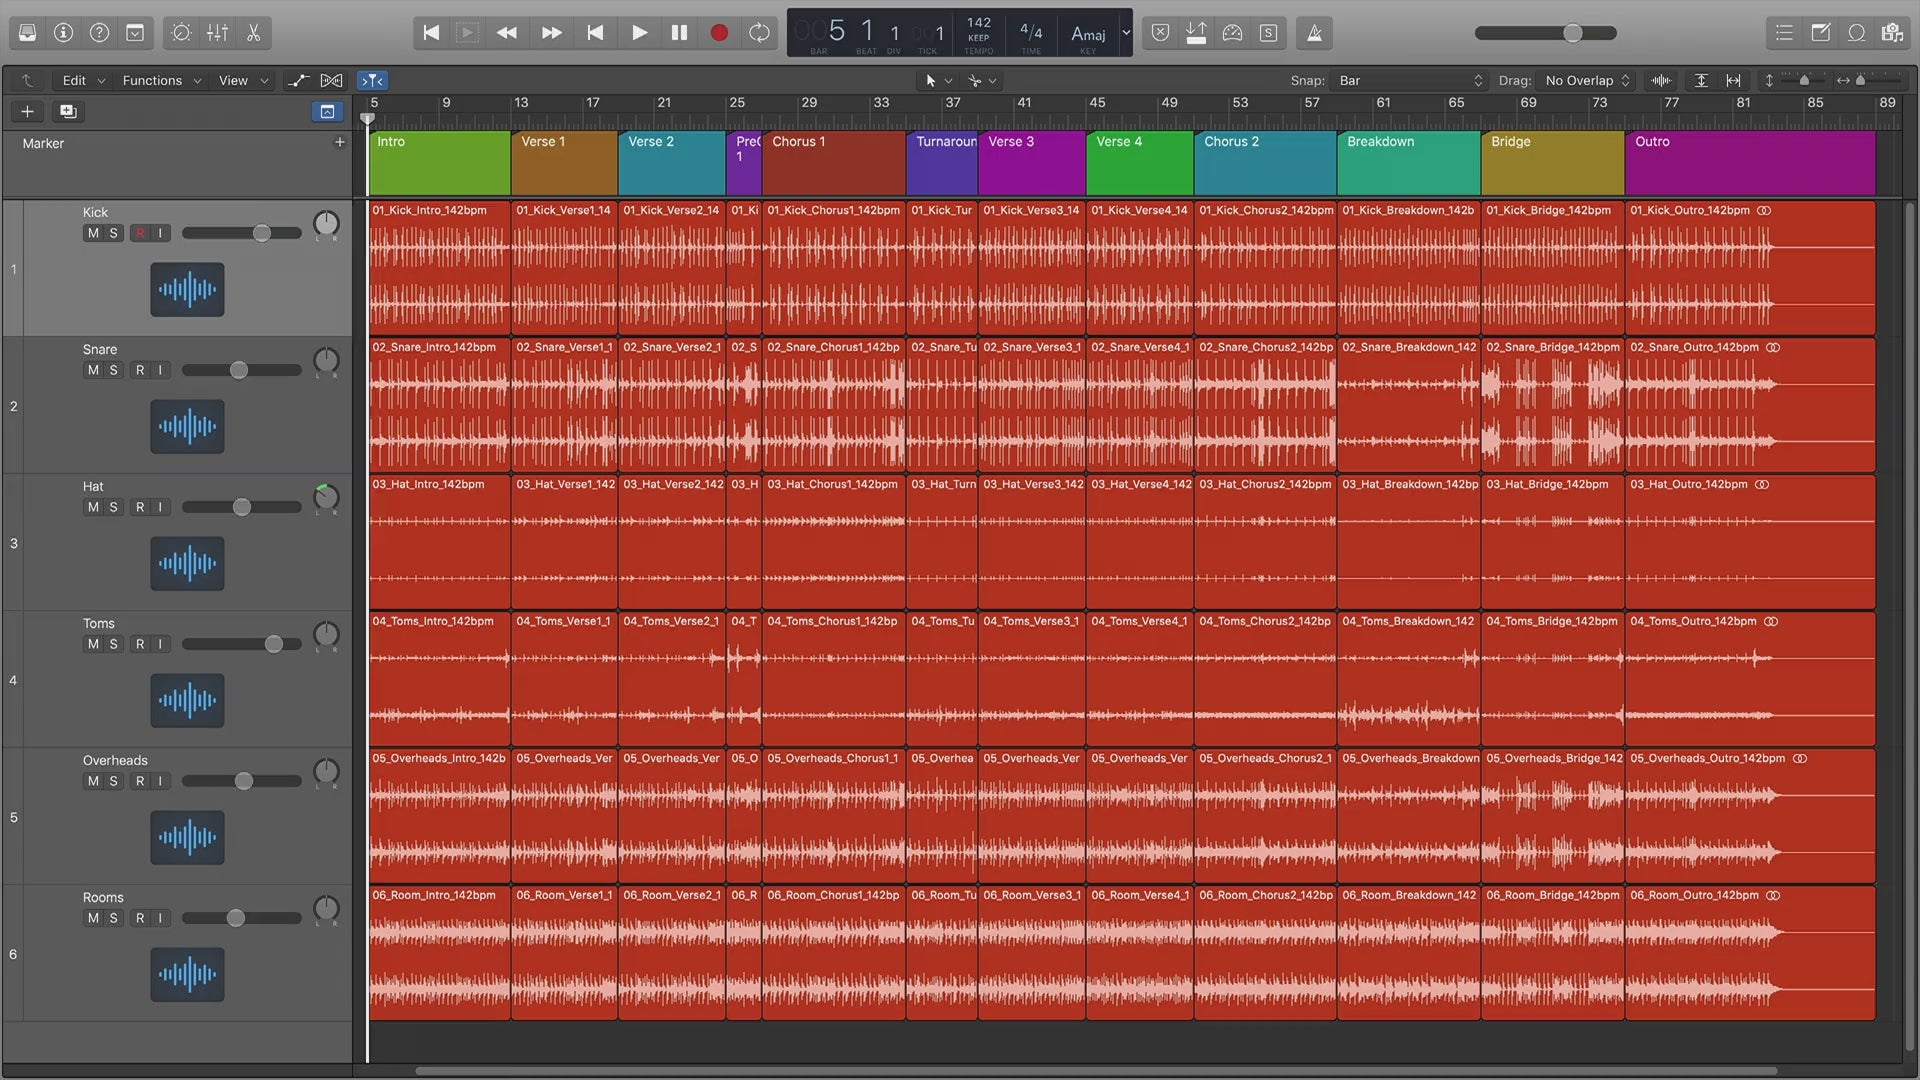
Task: Mute the Kick track
Action: click(93, 233)
